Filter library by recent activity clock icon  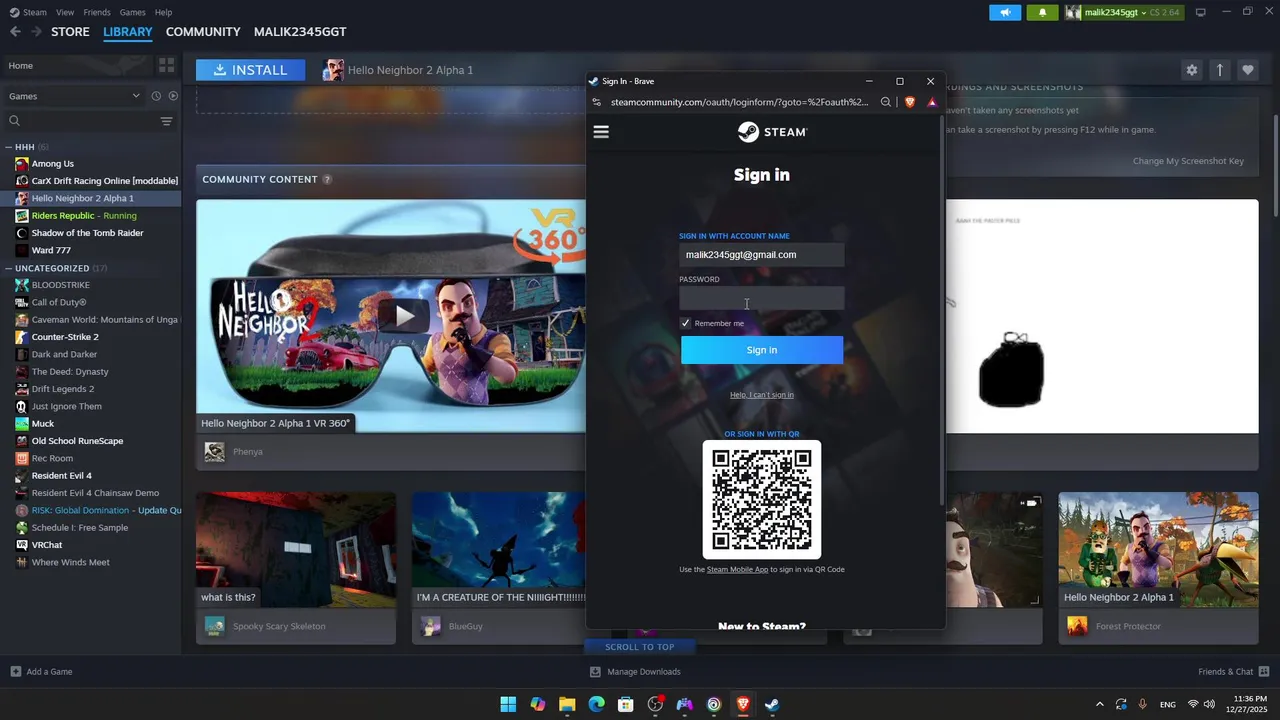coord(156,96)
